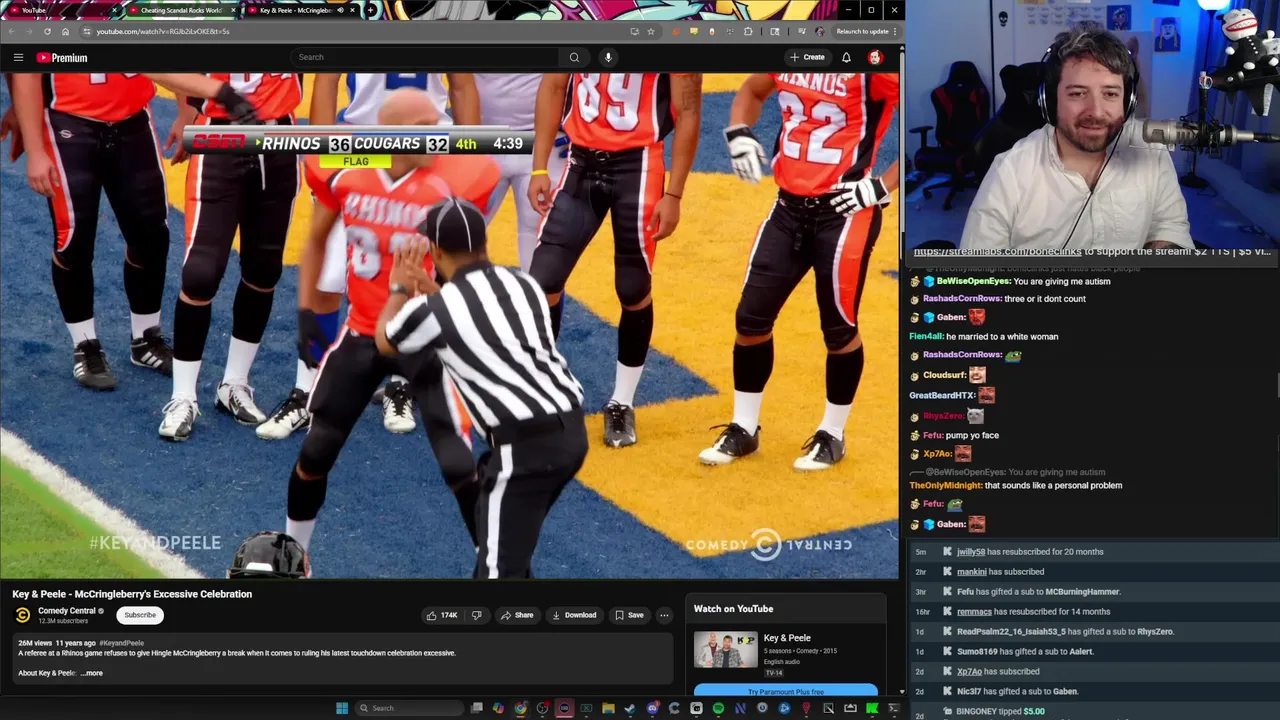Dislike the video with thumbs-down icon
Image resolution: width=1280 pixels, height=720 pixels.
[476, 615]
